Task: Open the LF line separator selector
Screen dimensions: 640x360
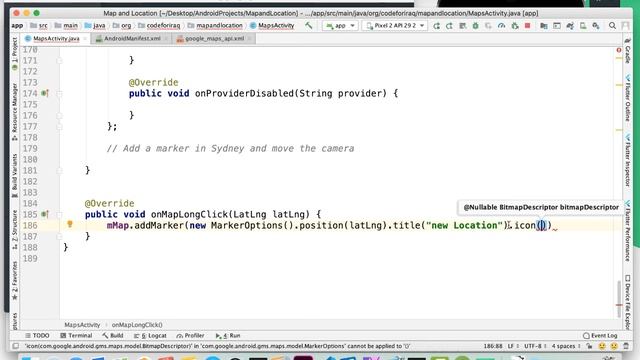Action: (x=513, y=346)
